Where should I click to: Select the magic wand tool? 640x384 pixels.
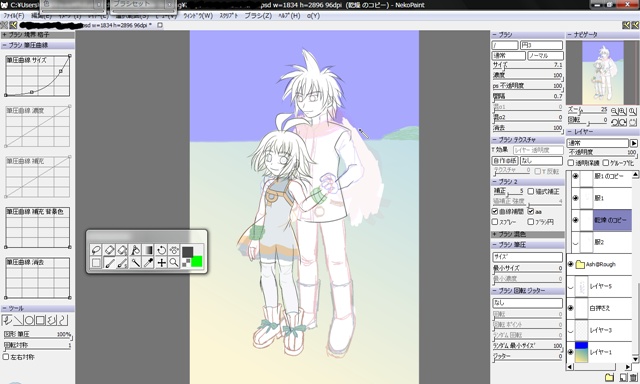click(x=135, y=263)
